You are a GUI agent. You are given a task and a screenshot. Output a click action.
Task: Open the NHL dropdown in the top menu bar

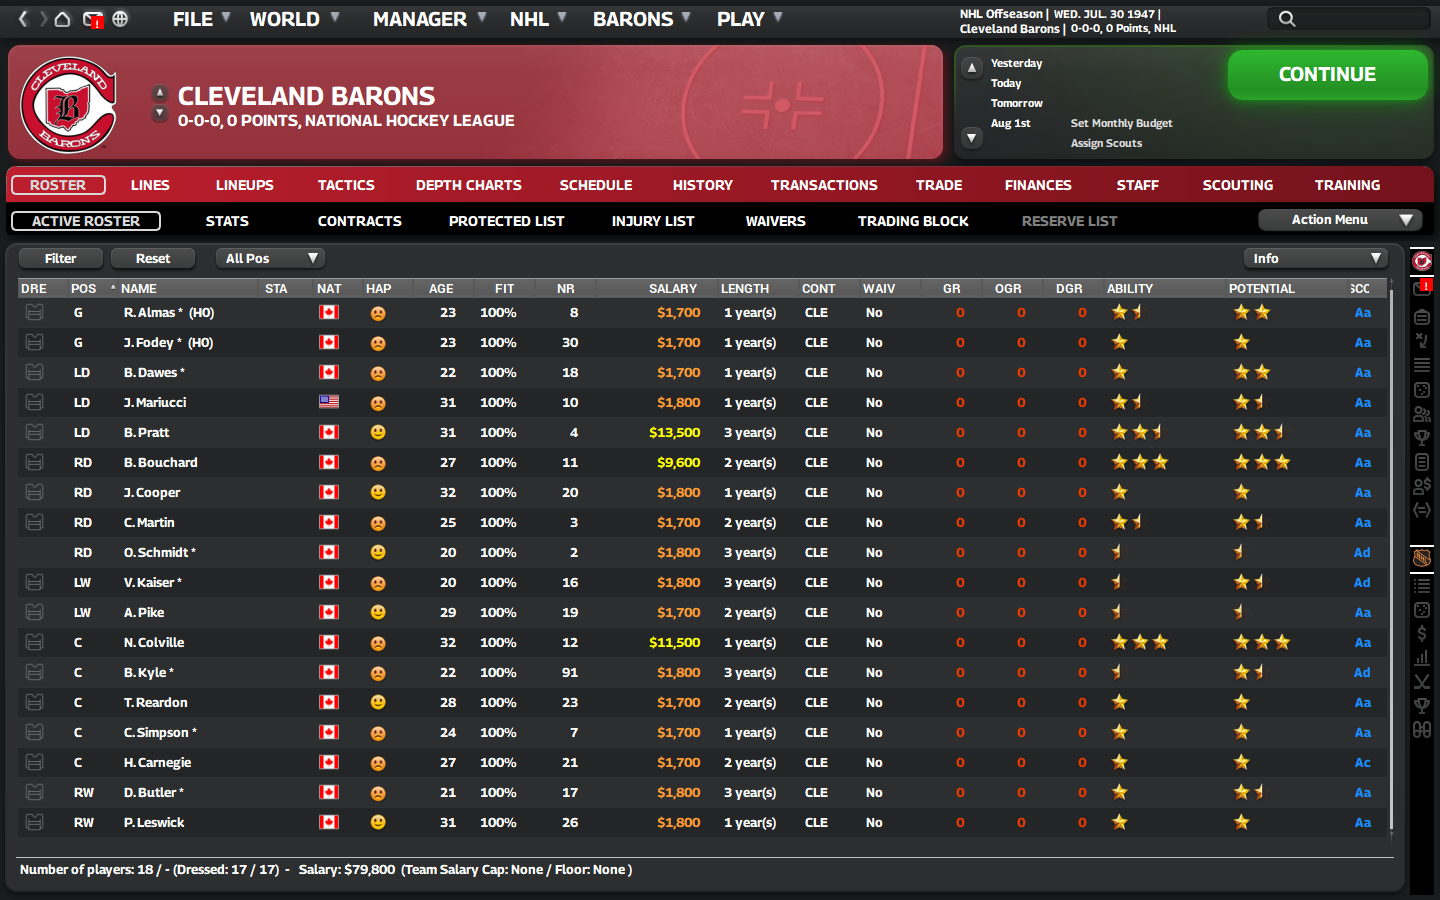tap(538, 19)
